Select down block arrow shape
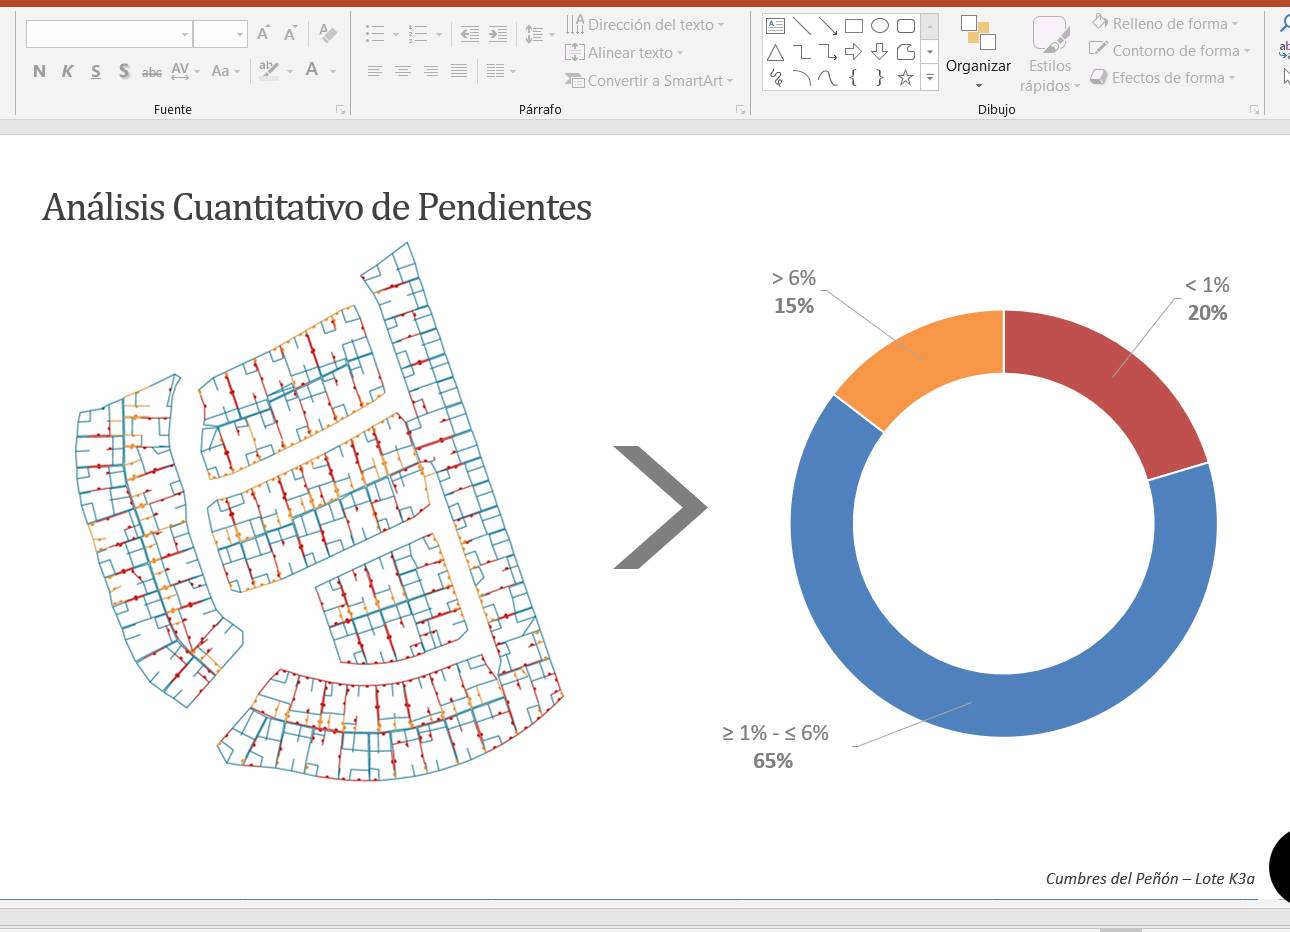Viewport: 1290px width, 932px height. 879,52
